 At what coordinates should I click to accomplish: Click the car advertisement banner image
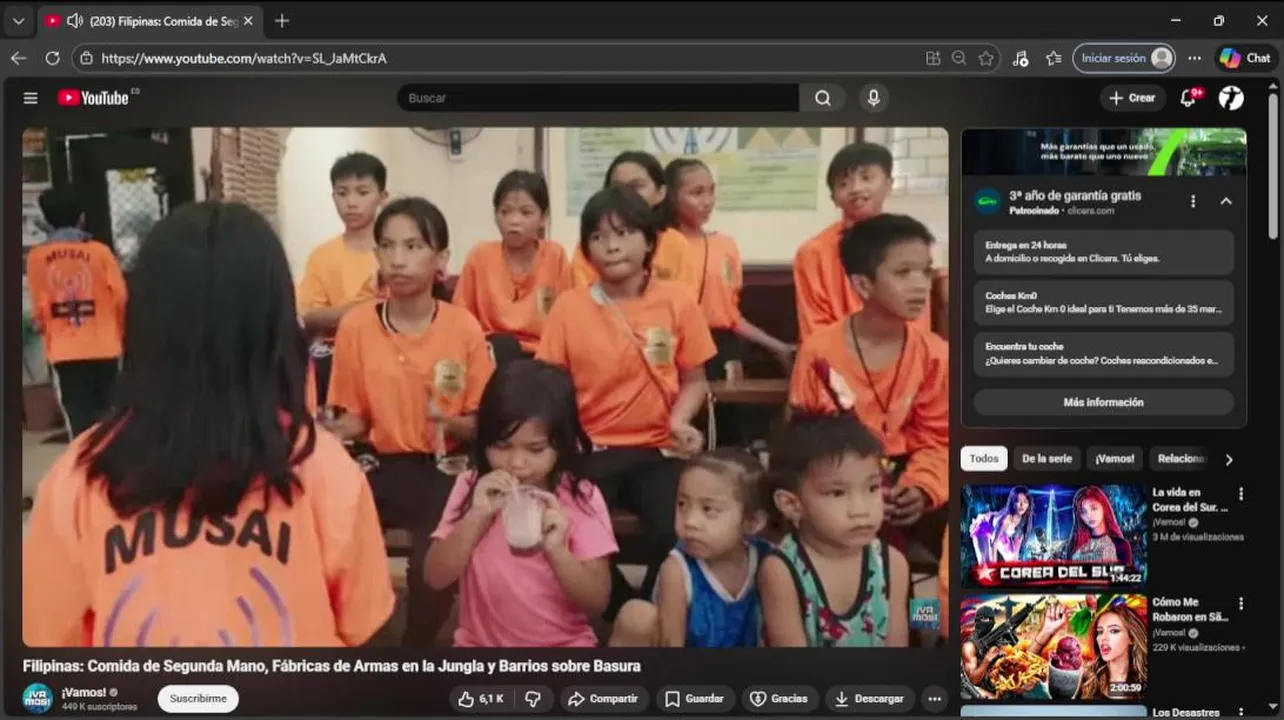[x=1104, y=152]
